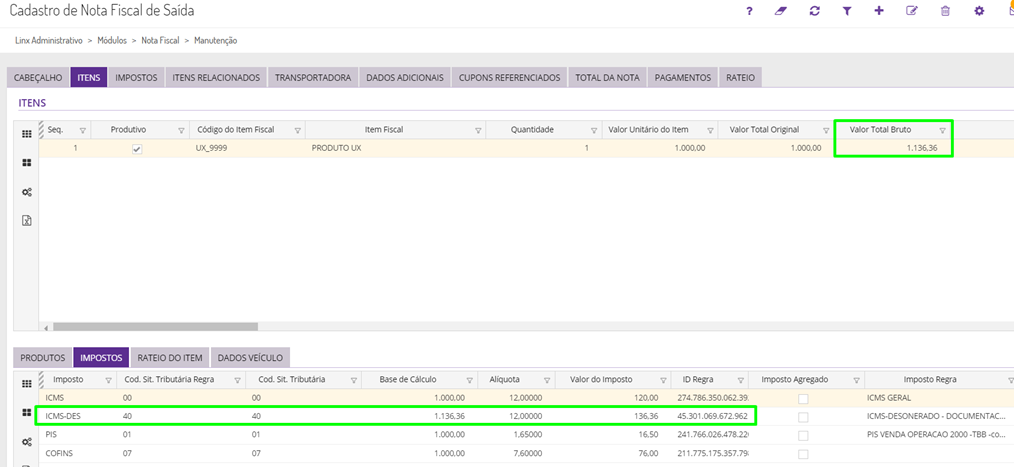Open the Alíquota column filter dropdown

[x=546, y=380]
